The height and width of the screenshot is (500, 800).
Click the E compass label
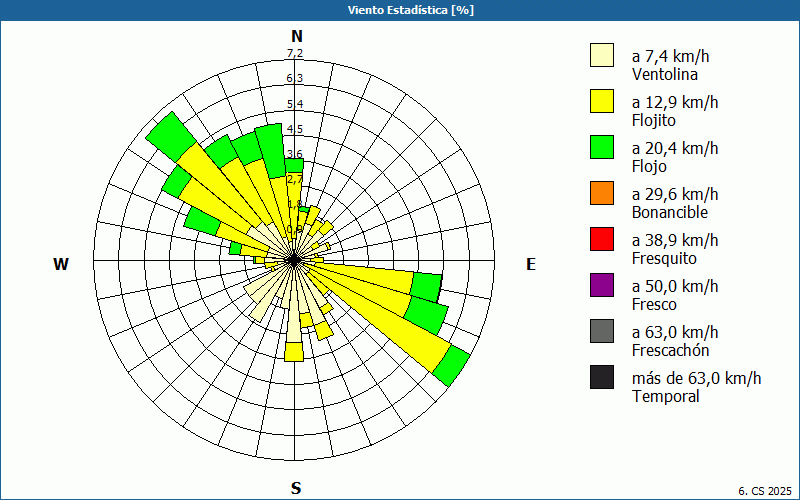531,264
